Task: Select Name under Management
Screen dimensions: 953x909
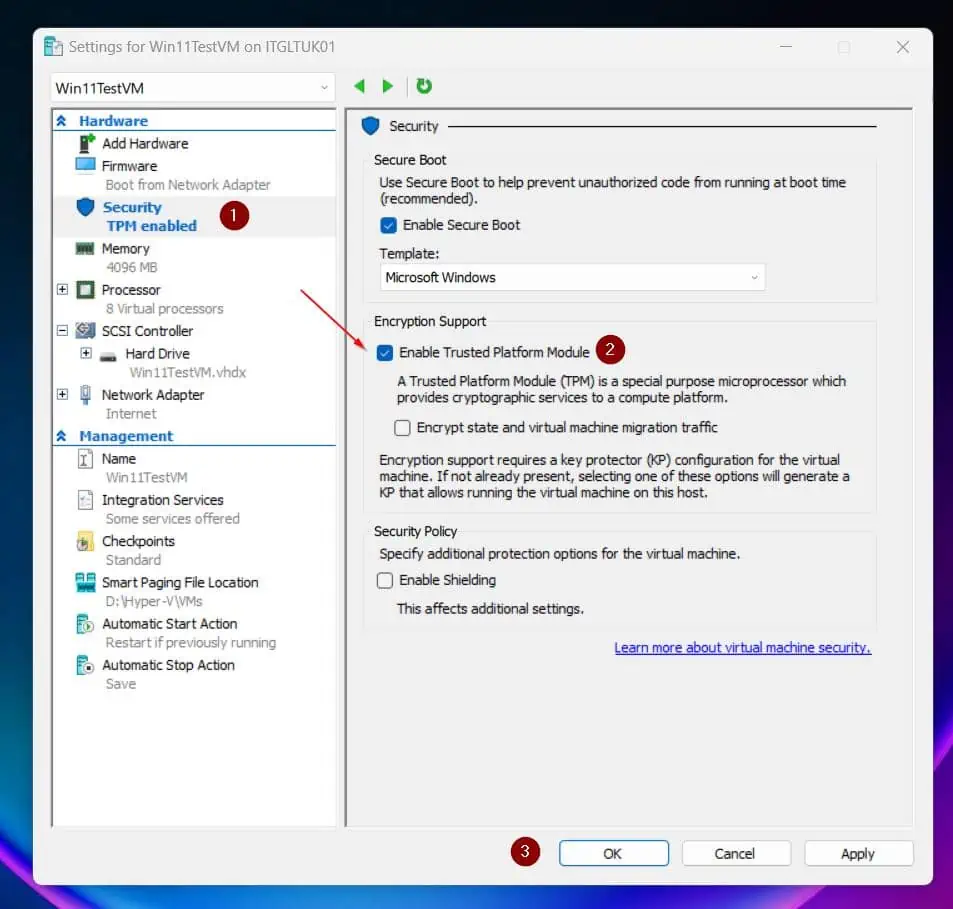Action: tap(119, 459)
